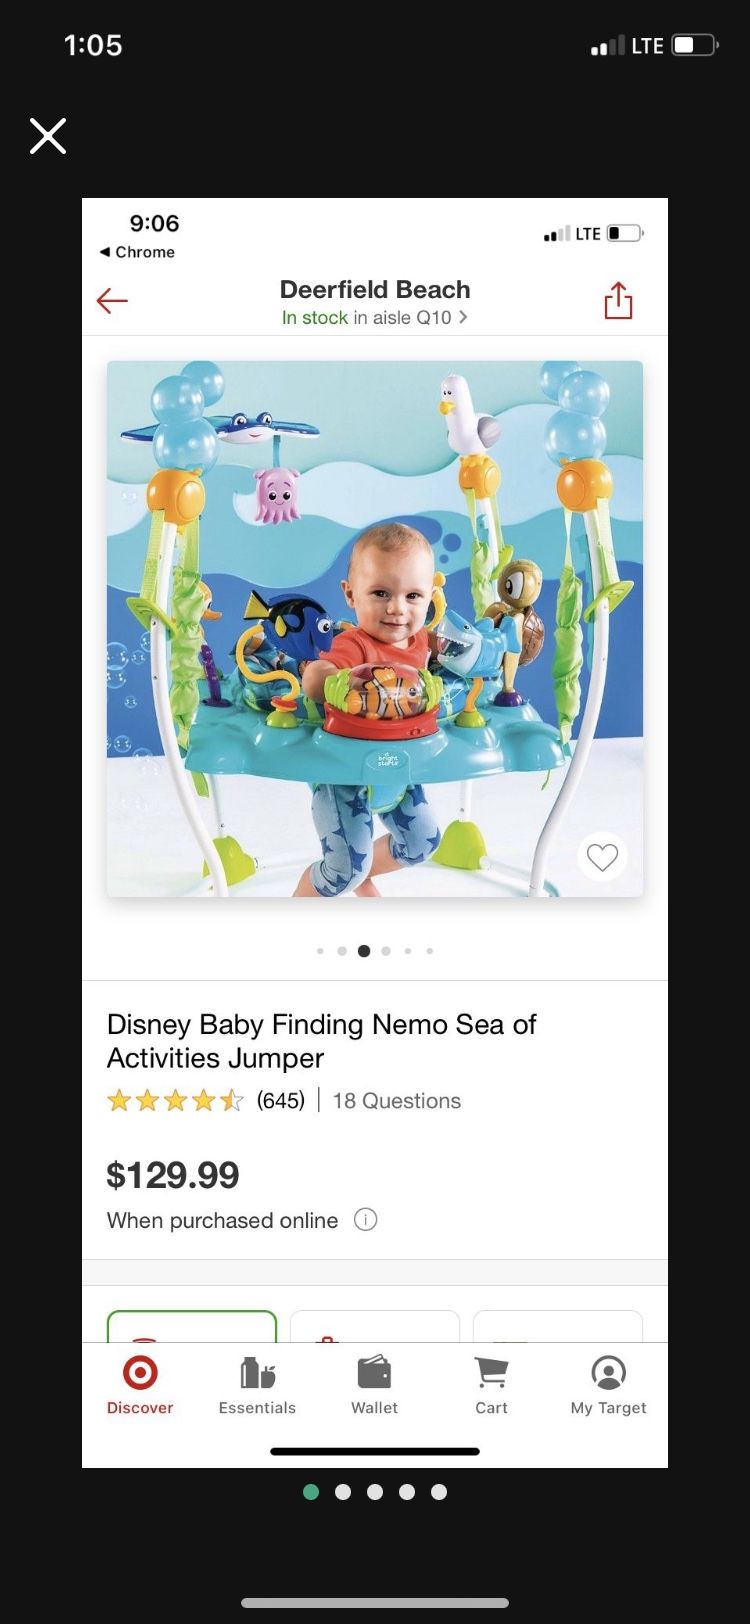The image size is (750, 1624).
Task: Open the Essentials tab
Action: [257, 1385]
